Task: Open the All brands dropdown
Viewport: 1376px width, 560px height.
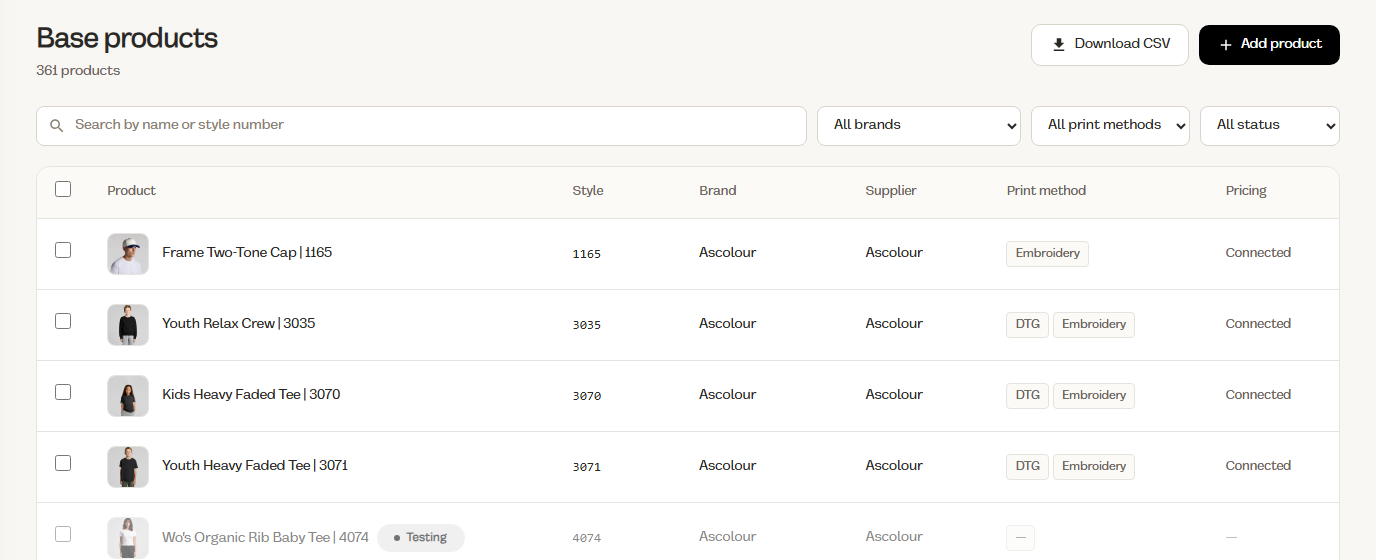Action: point(919,126)
